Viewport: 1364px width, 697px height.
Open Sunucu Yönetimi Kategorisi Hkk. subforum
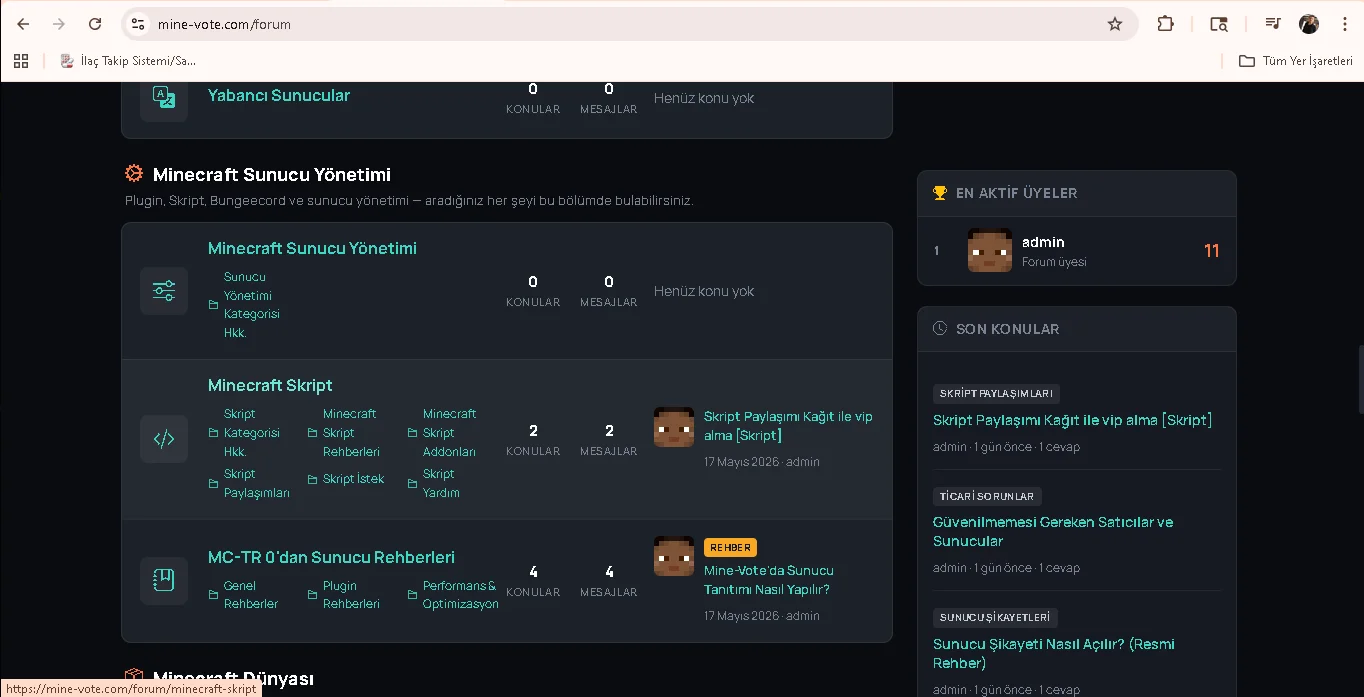252,305
